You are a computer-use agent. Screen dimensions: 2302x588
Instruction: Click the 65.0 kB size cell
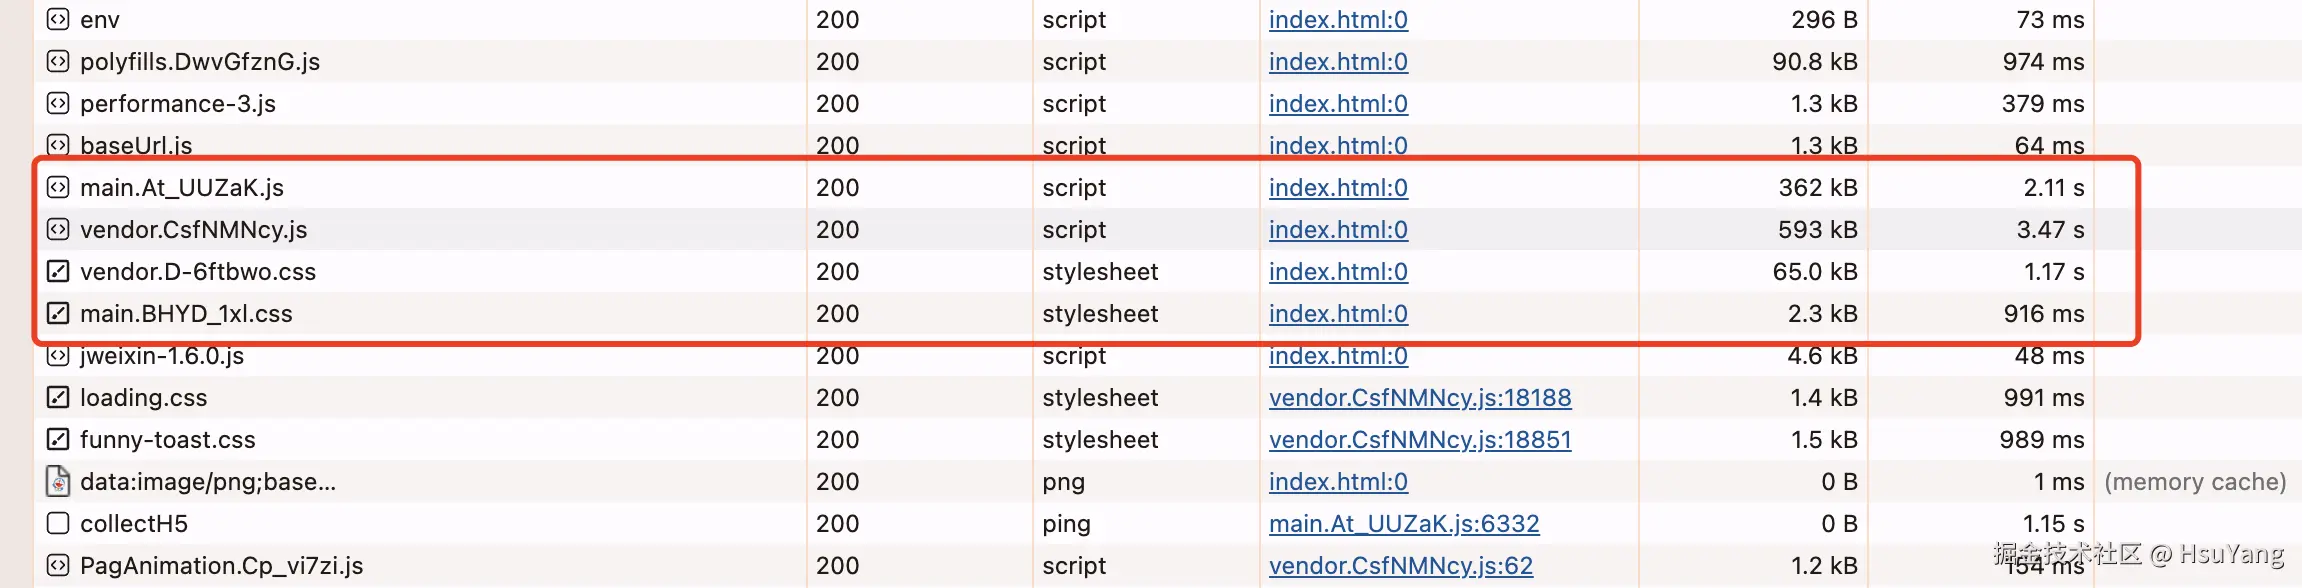pos(1815,271)
